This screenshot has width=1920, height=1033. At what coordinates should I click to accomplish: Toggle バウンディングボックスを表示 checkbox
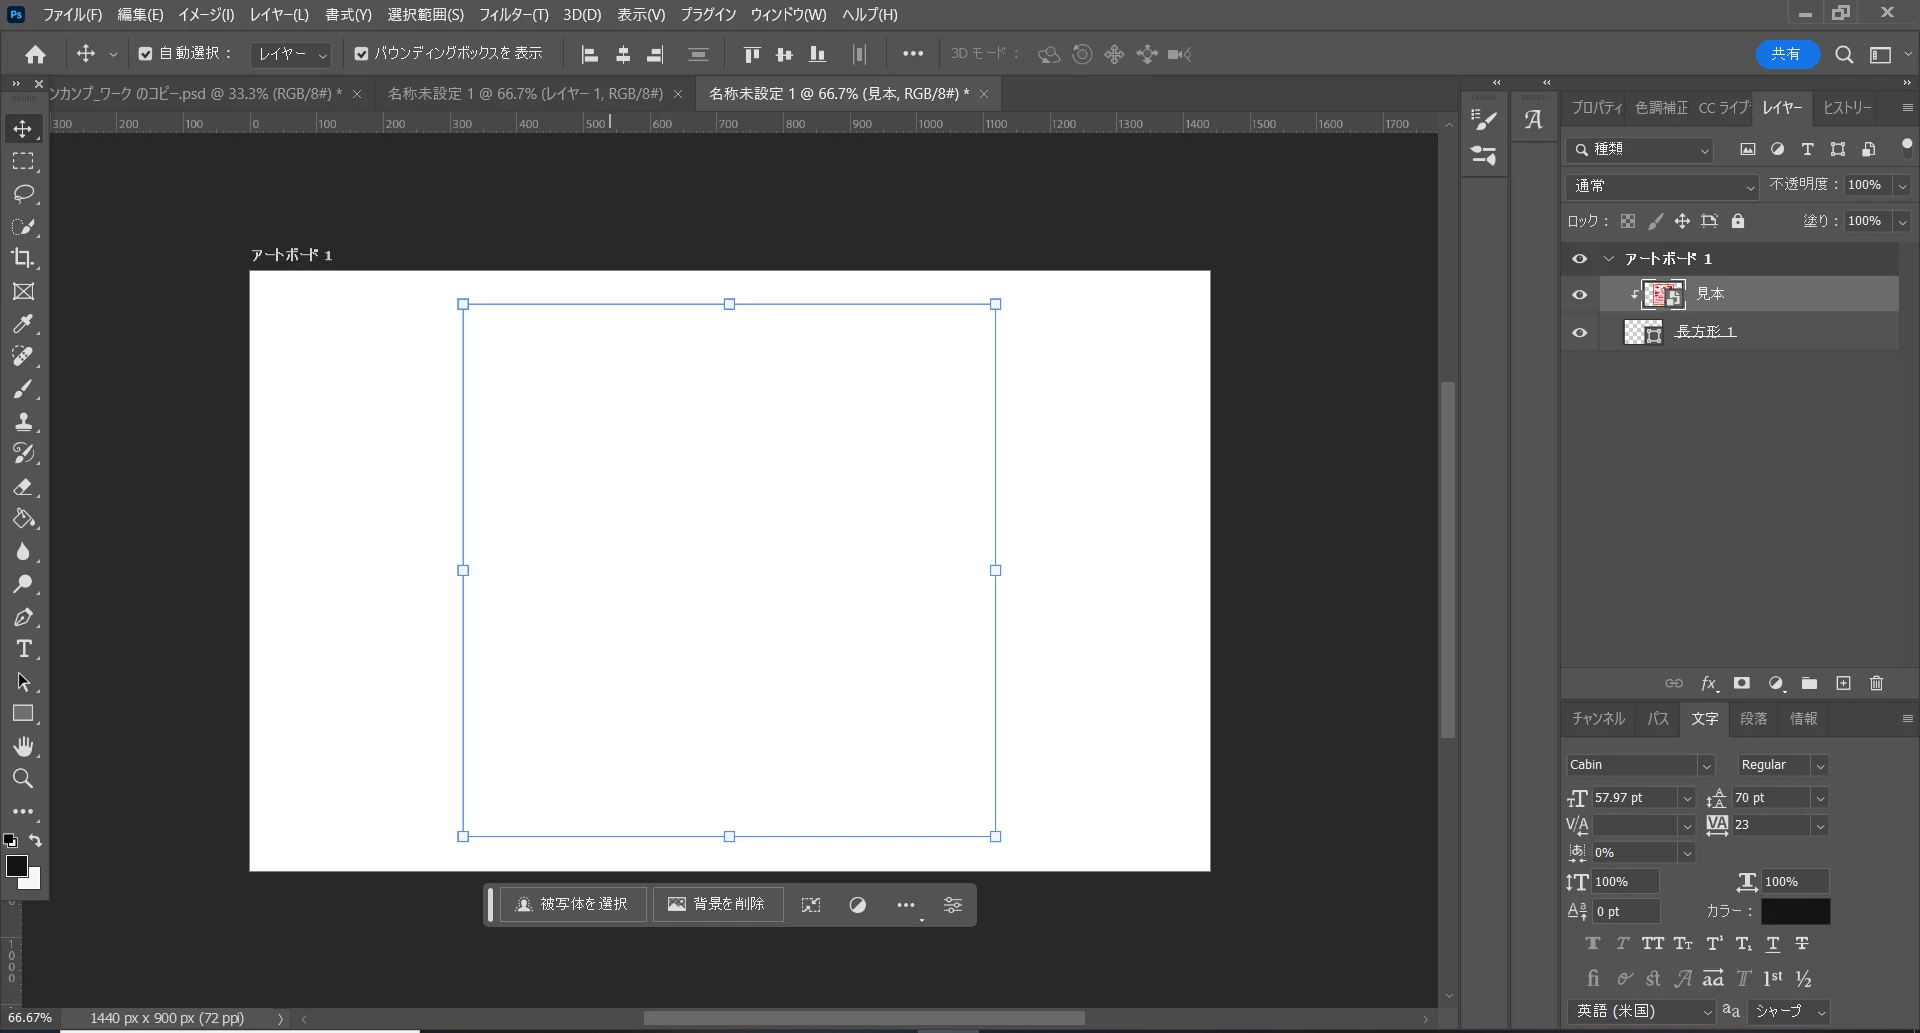361,54
